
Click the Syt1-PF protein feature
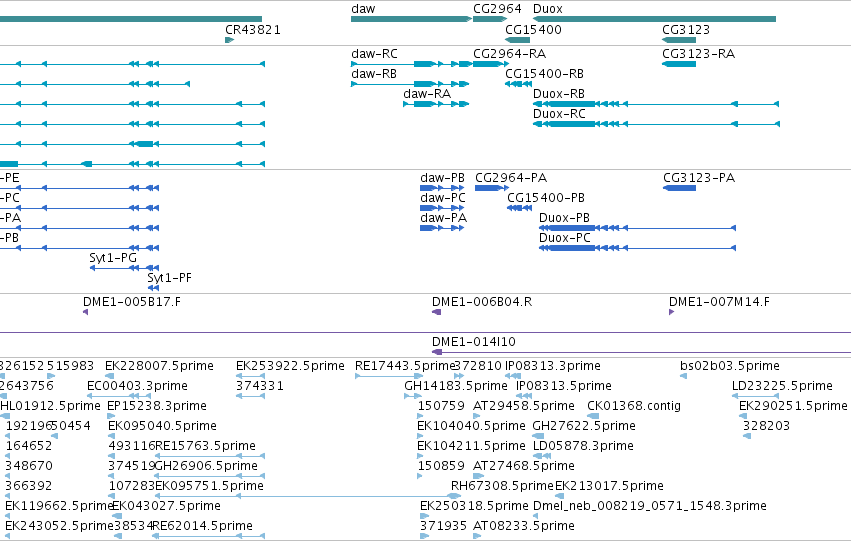point(154,288)
